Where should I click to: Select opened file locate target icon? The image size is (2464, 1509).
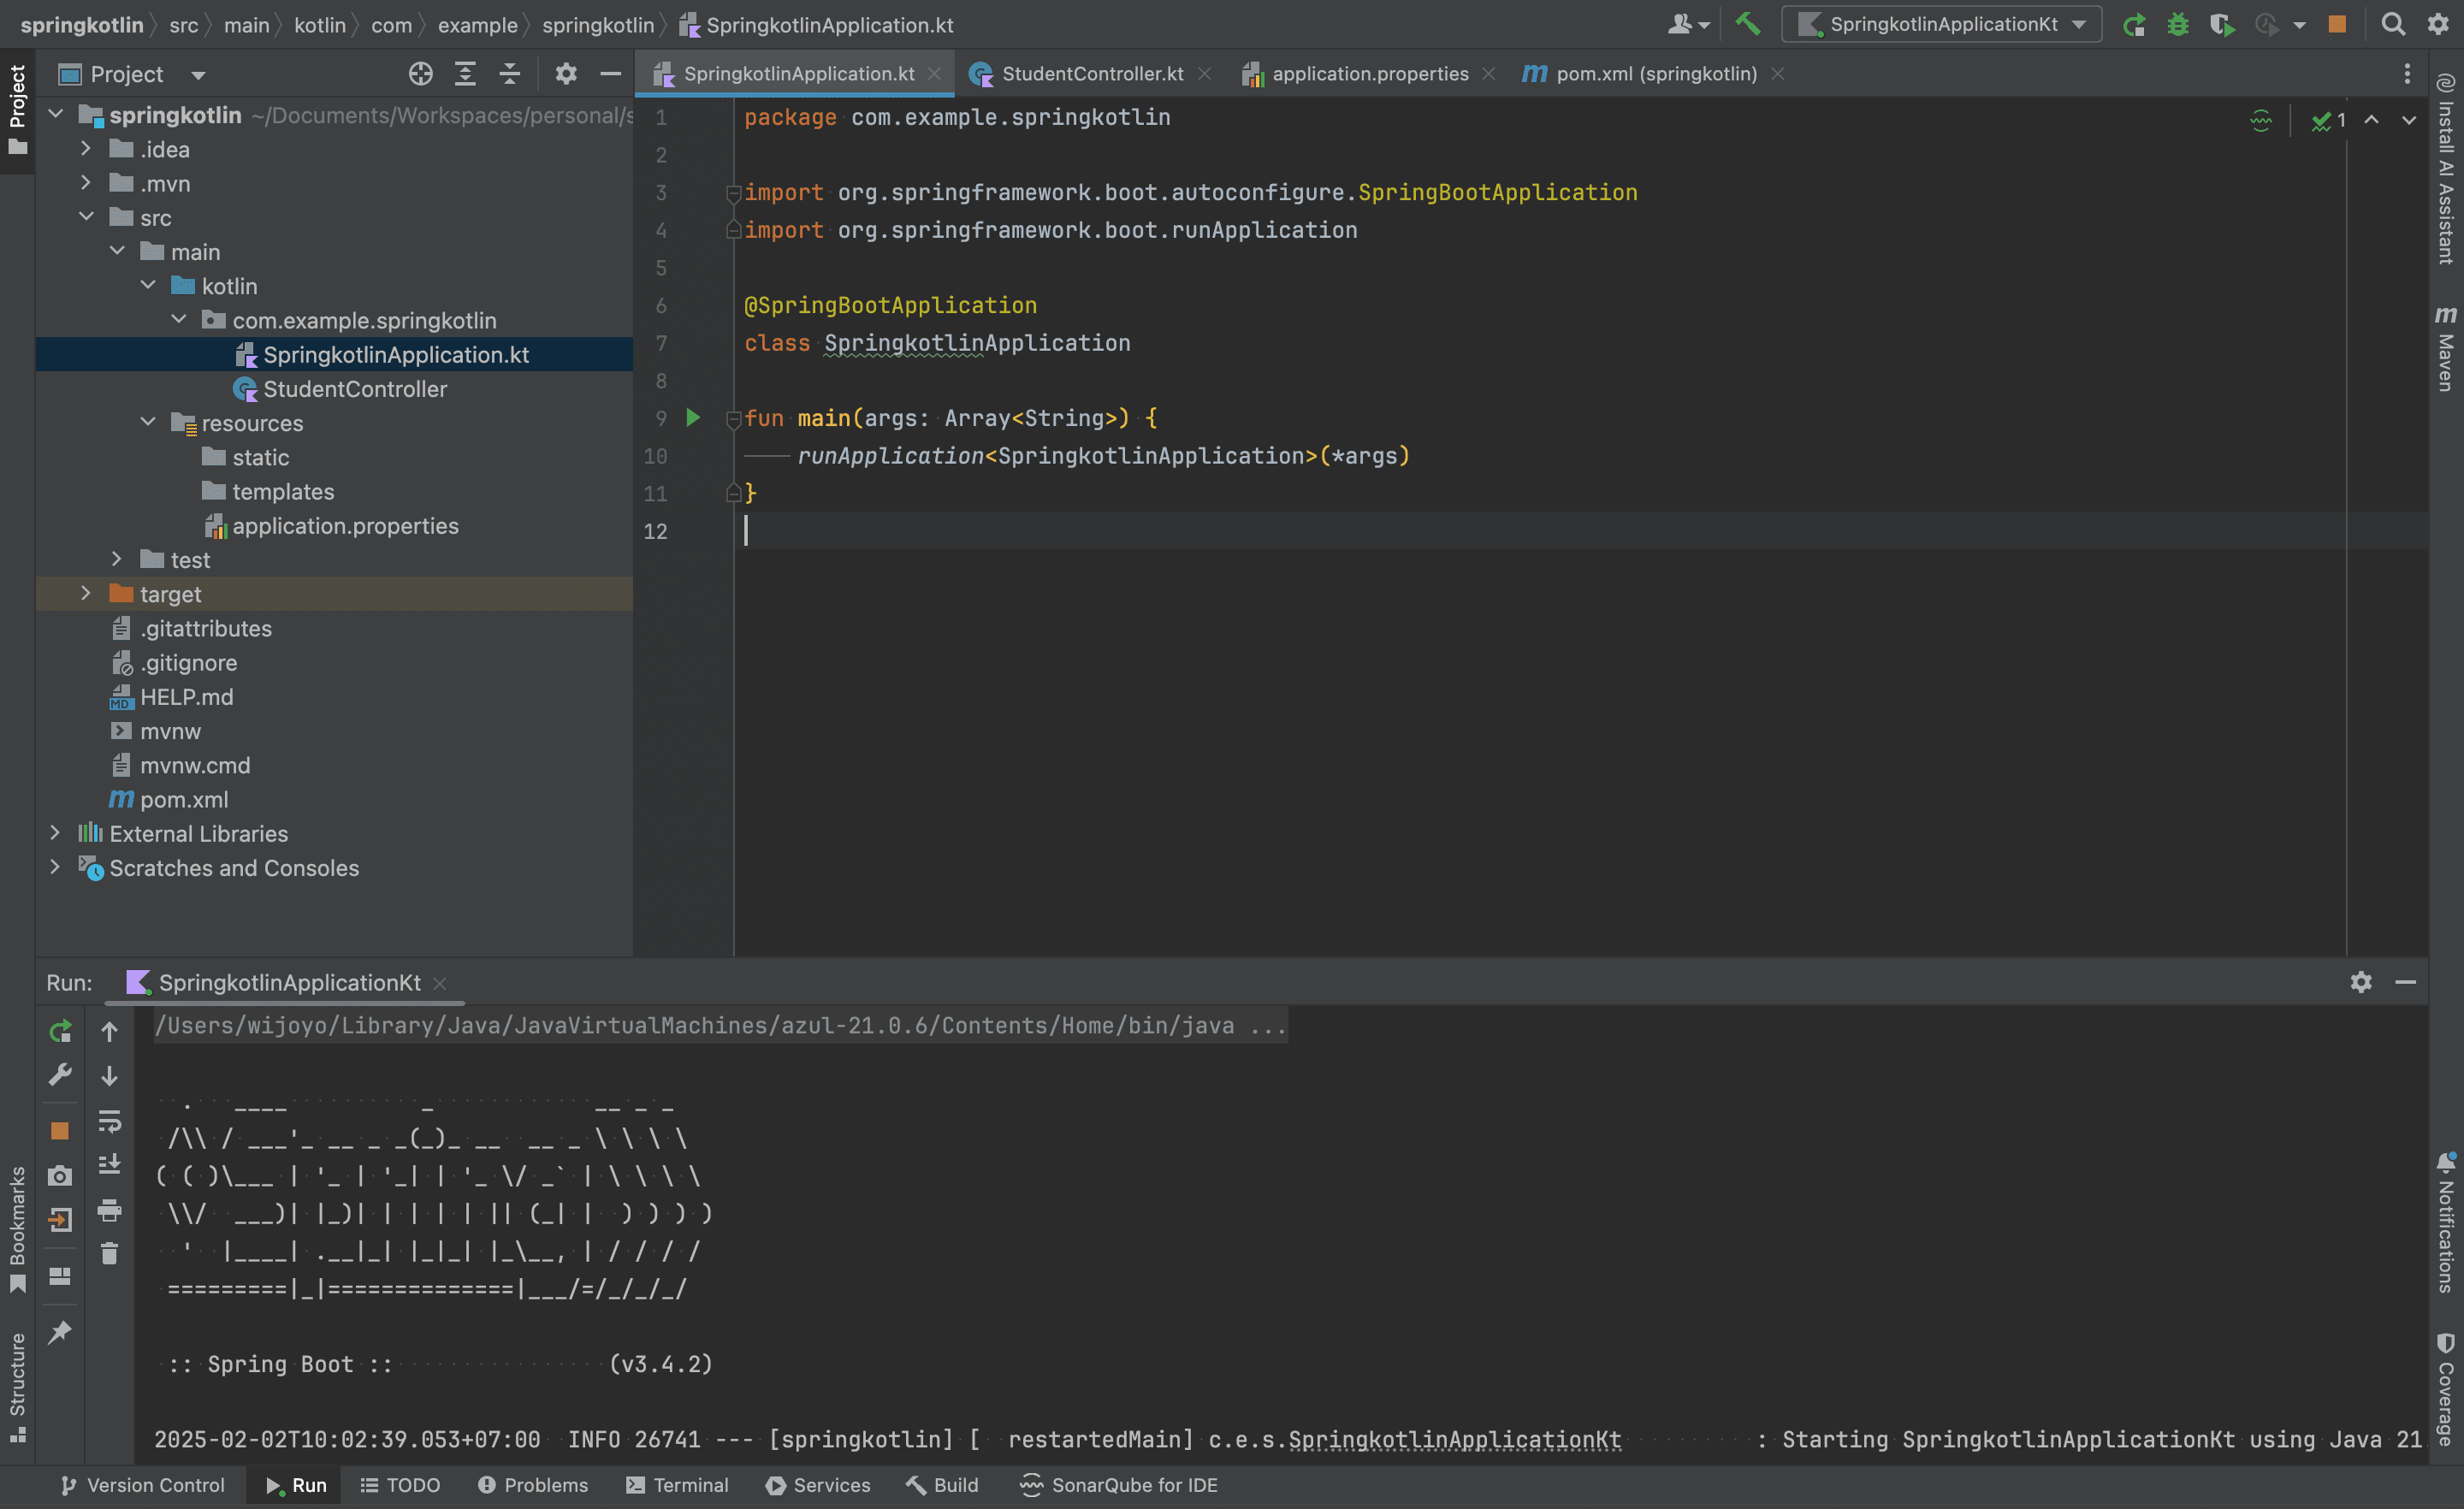point(420,73)
